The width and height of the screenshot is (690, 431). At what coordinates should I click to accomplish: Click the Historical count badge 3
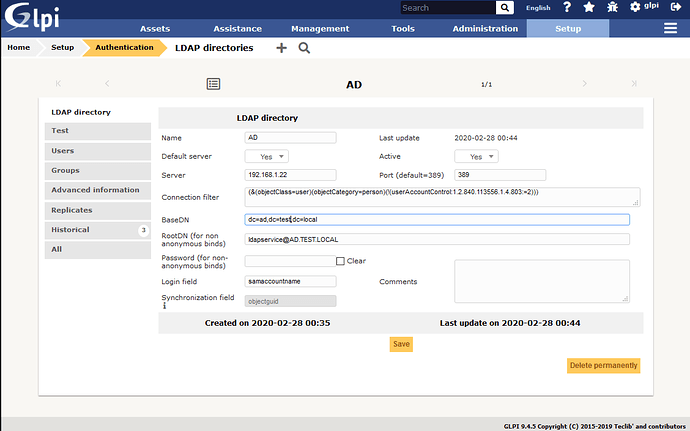(143, 230)
